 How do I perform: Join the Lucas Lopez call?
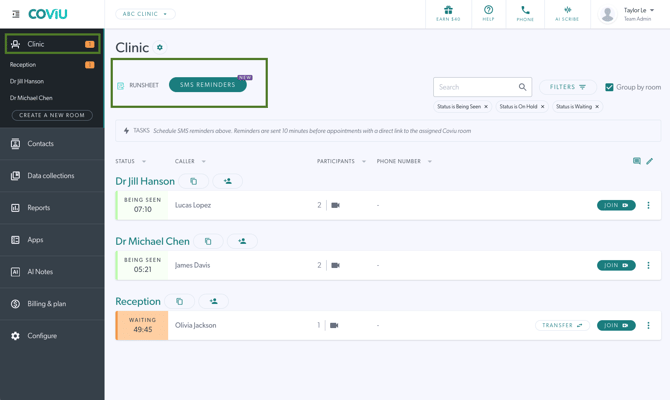pyautogui.click(x=616, y=205)
